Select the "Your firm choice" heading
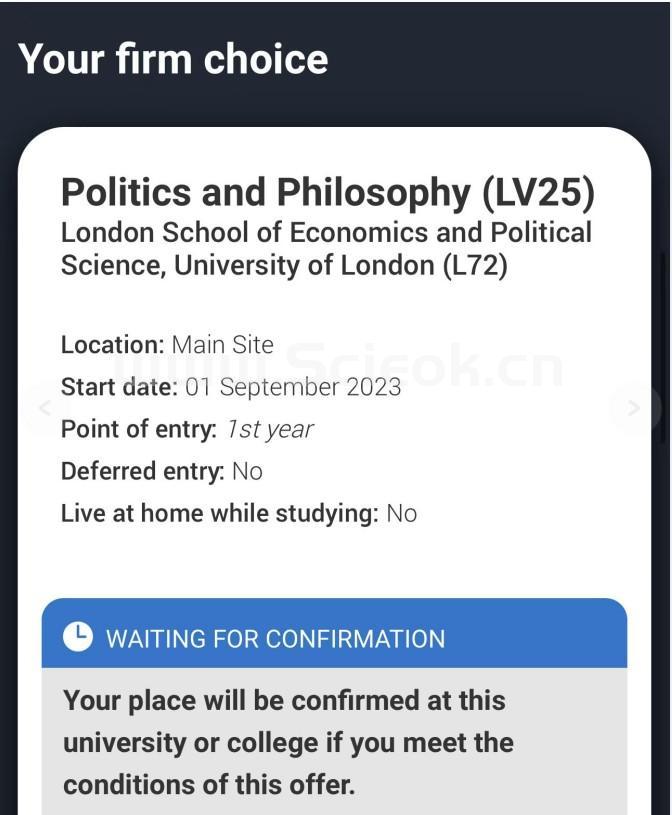 tap(173, 58)
